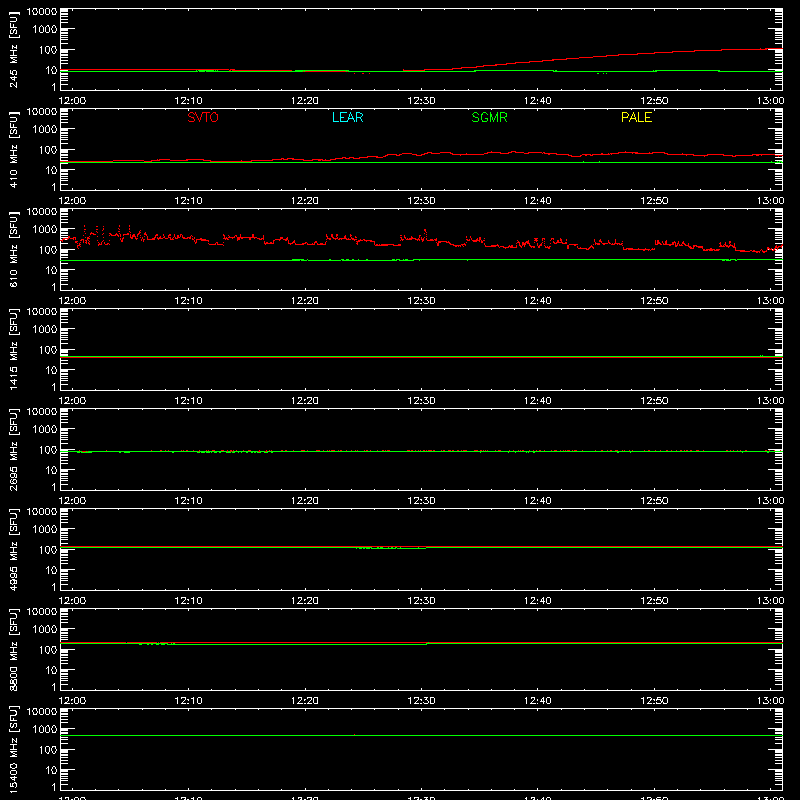The image size is (800, 800).
Task: Click the 12:10 time label below 2695 MHz plot
Action: [x=188, y=501]
